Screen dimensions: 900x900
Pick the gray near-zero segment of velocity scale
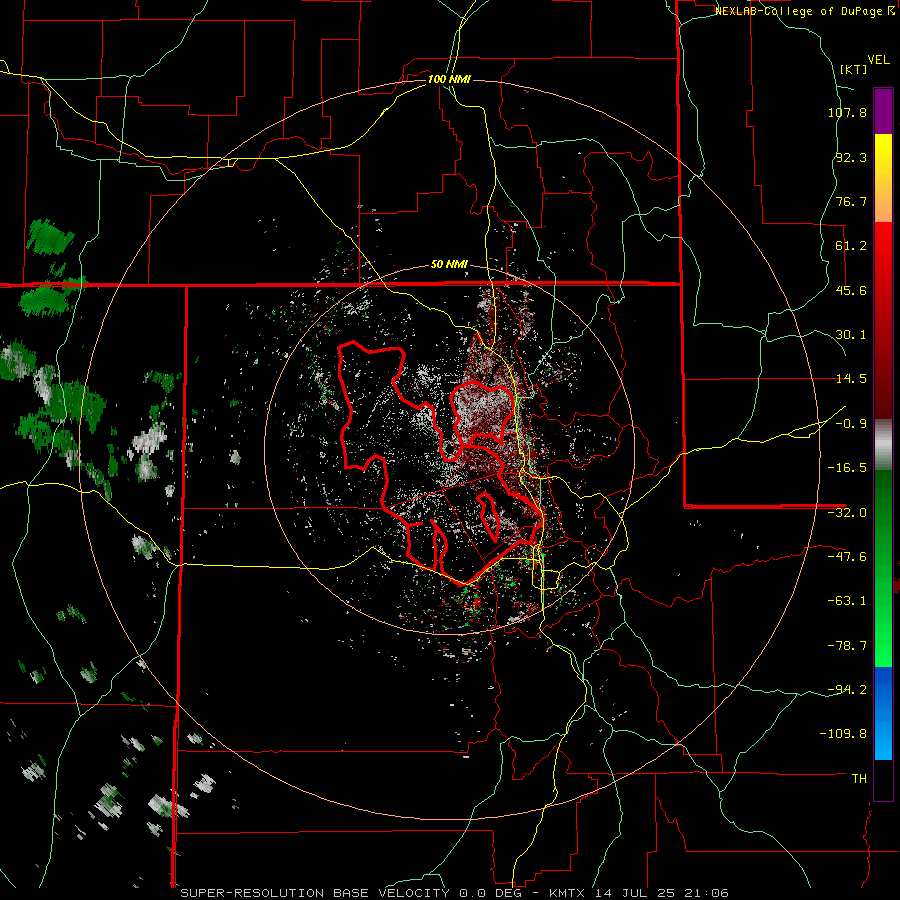coord(883,444)
